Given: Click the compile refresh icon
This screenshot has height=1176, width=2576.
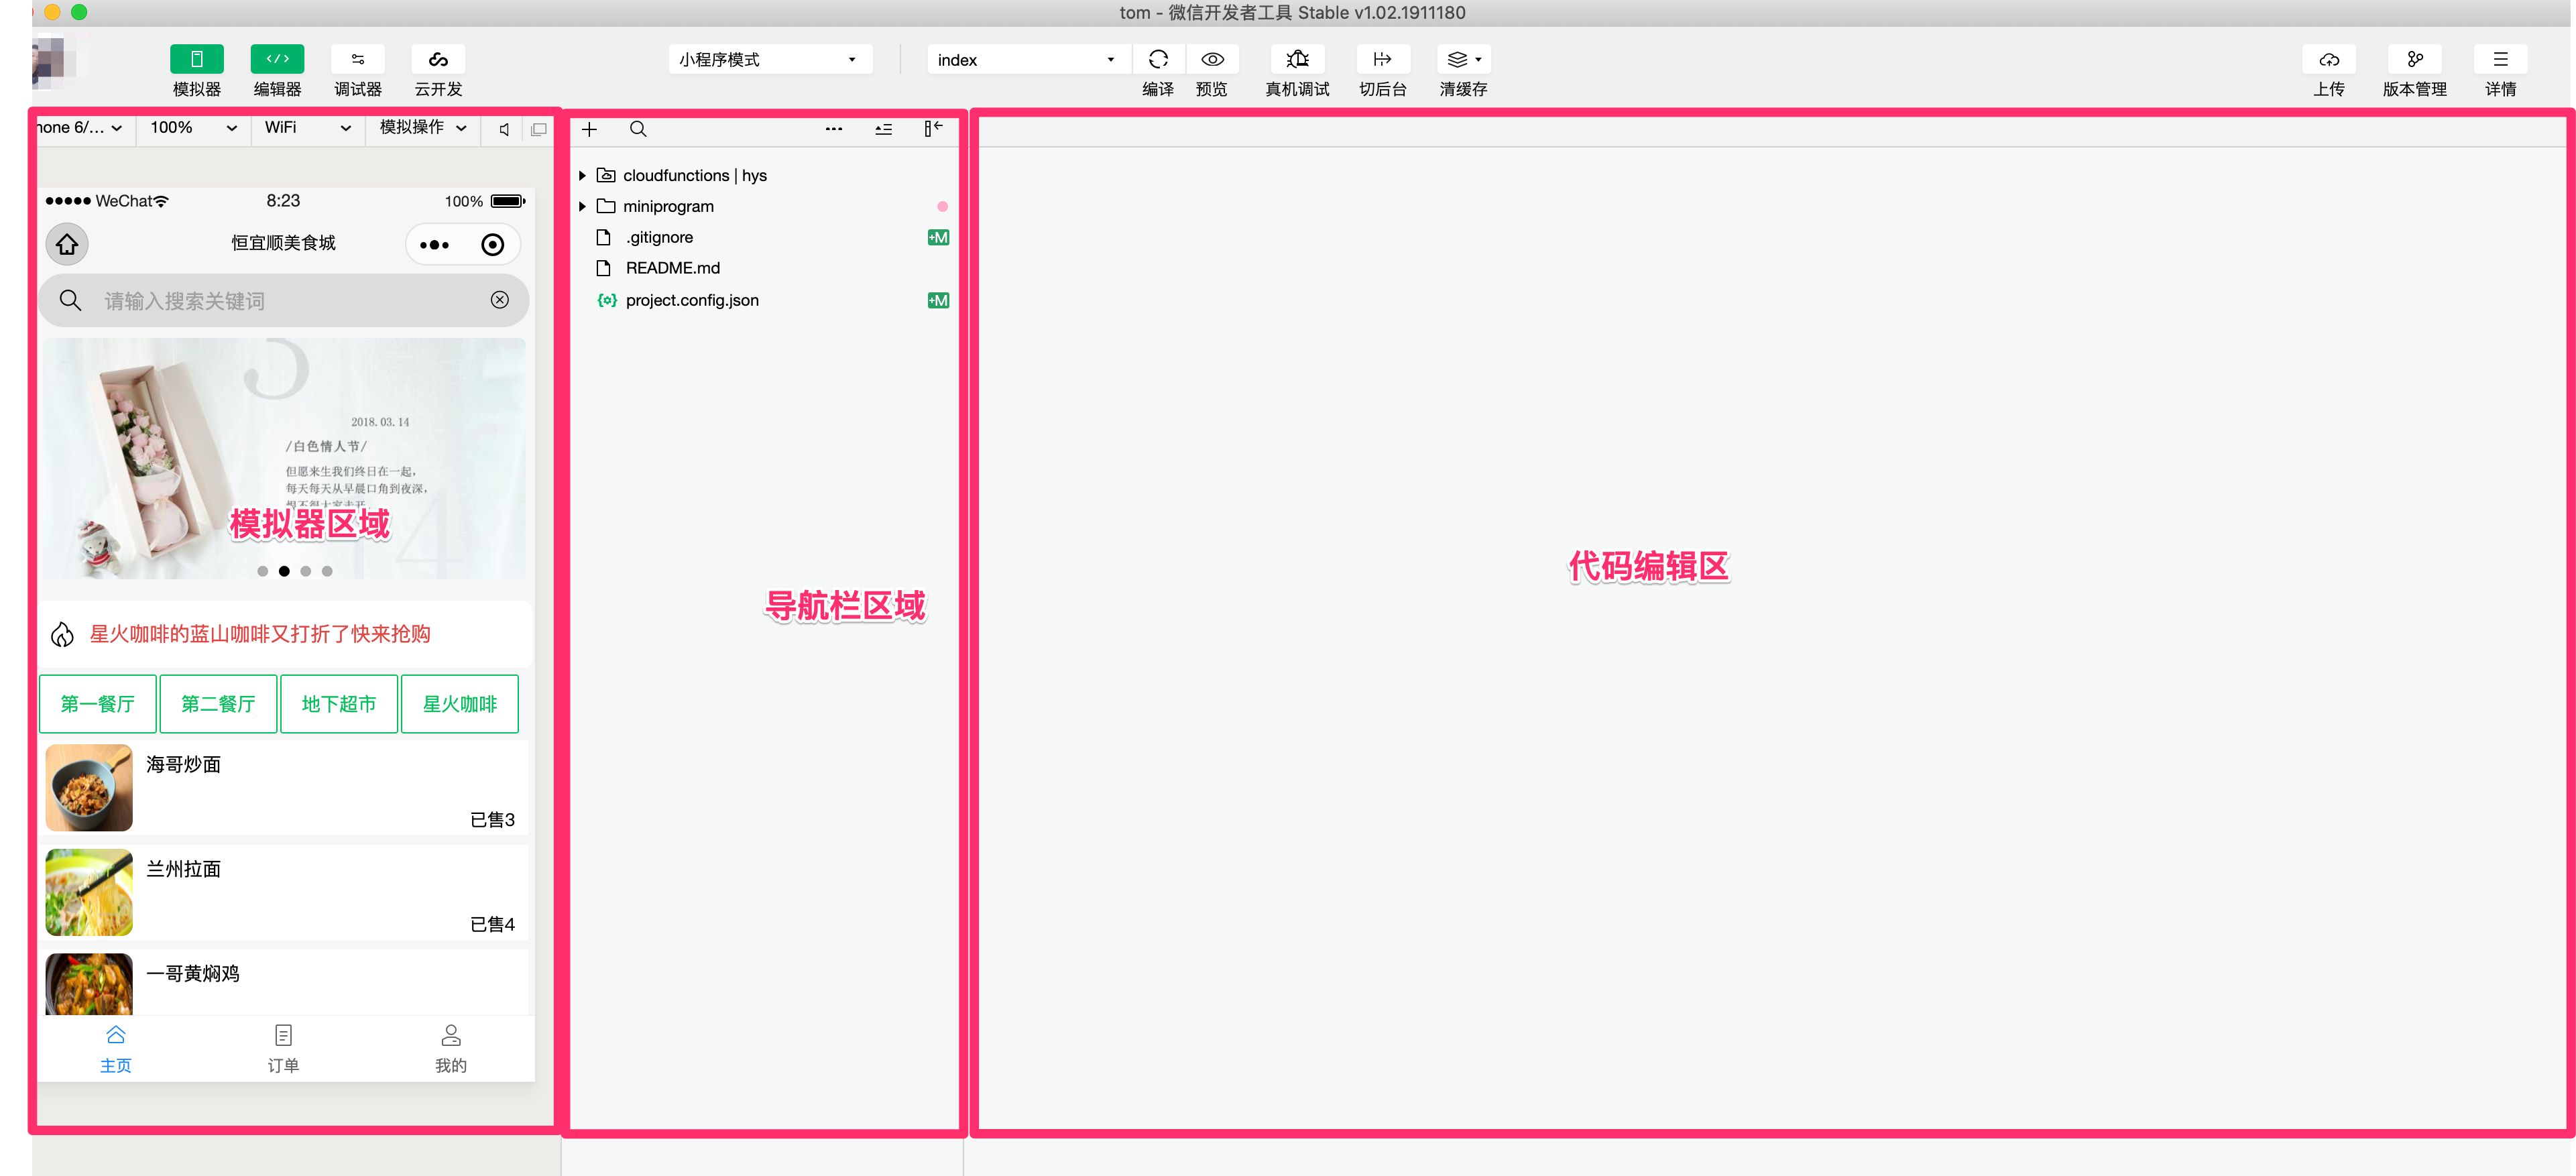Looking at the screenshot, I should pyautogui.click(x=1158, y=59).
